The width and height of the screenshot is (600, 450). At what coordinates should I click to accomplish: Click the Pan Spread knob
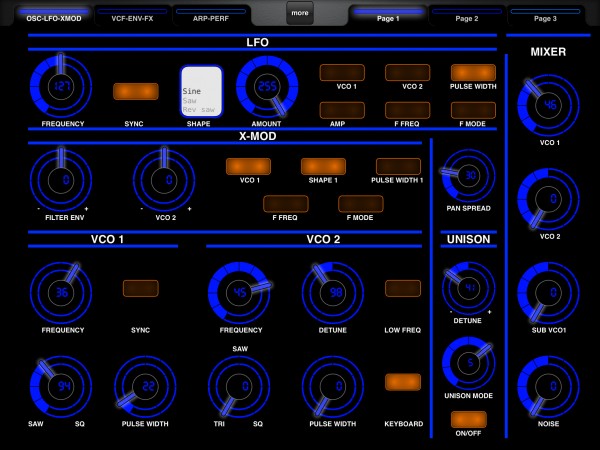click(x=469, y=175)
